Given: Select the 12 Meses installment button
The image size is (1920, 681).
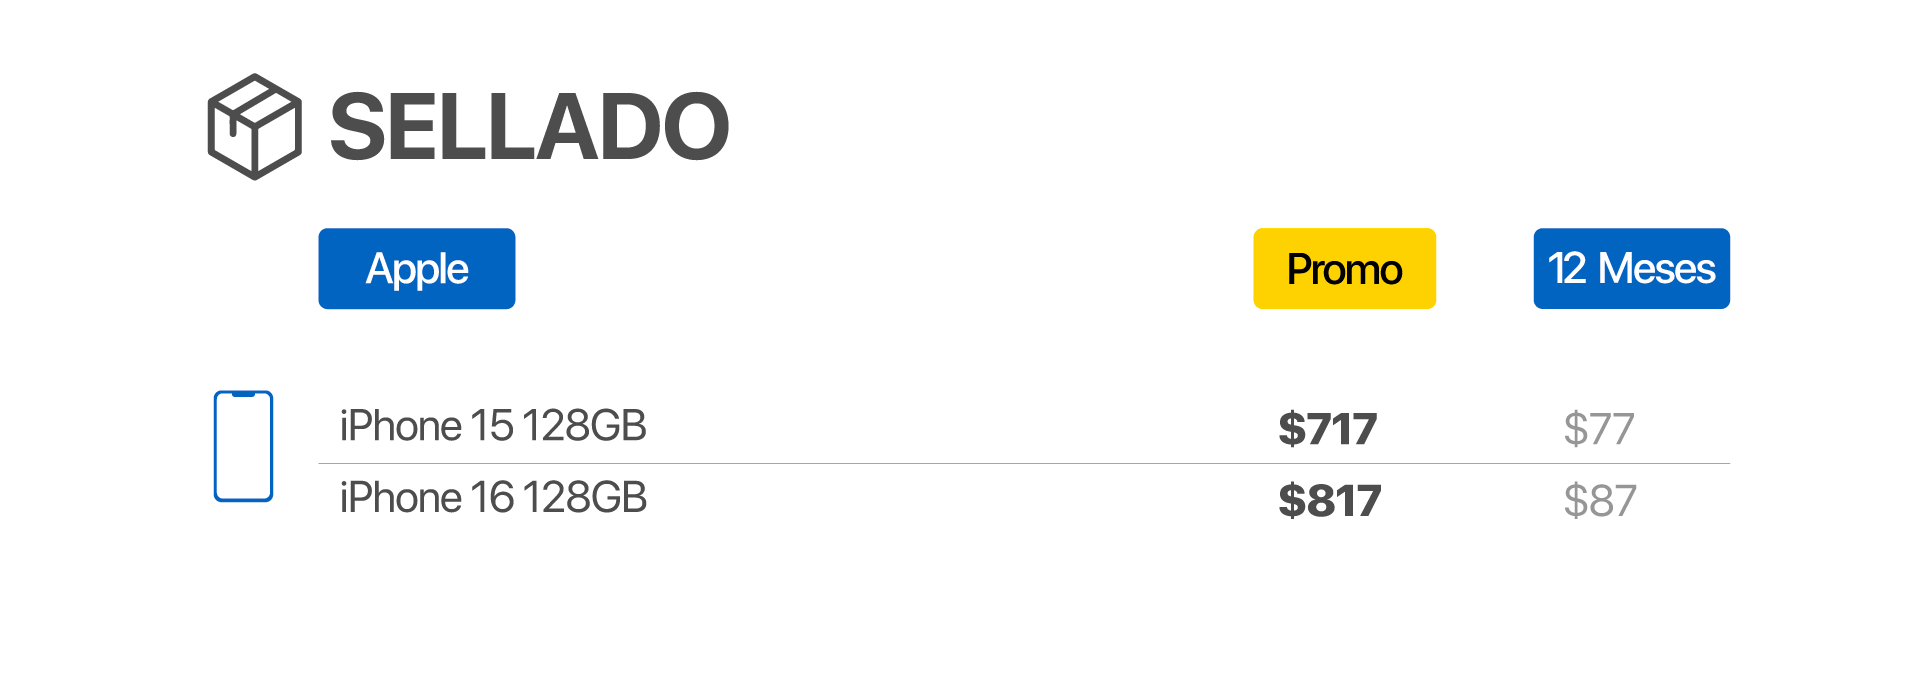Looking at the screenshot, I should (x=1631, y=269).
